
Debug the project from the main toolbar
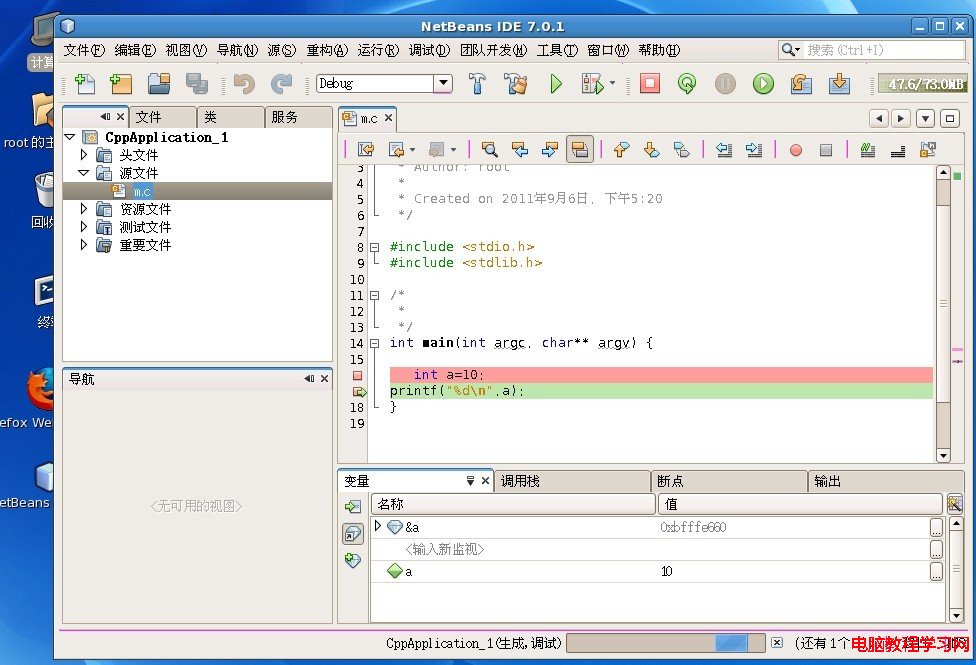click(x=592, y=83)
